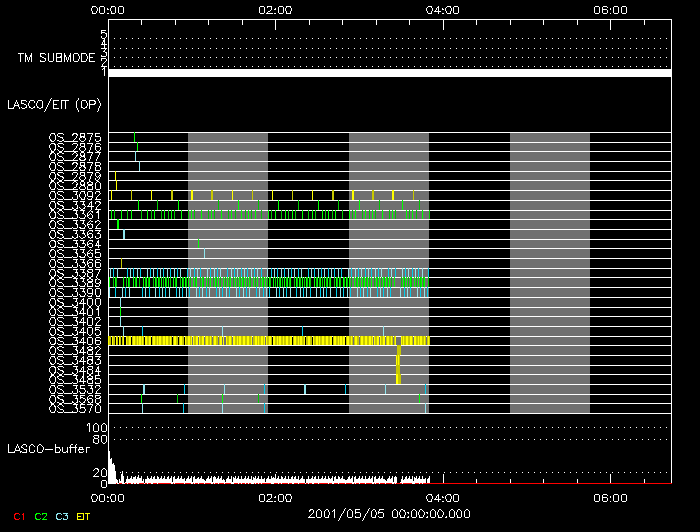Click the green marker in OS_3364 row
Image resolution: width=700 pixels, height=532 pixels.
pos(199,244)
